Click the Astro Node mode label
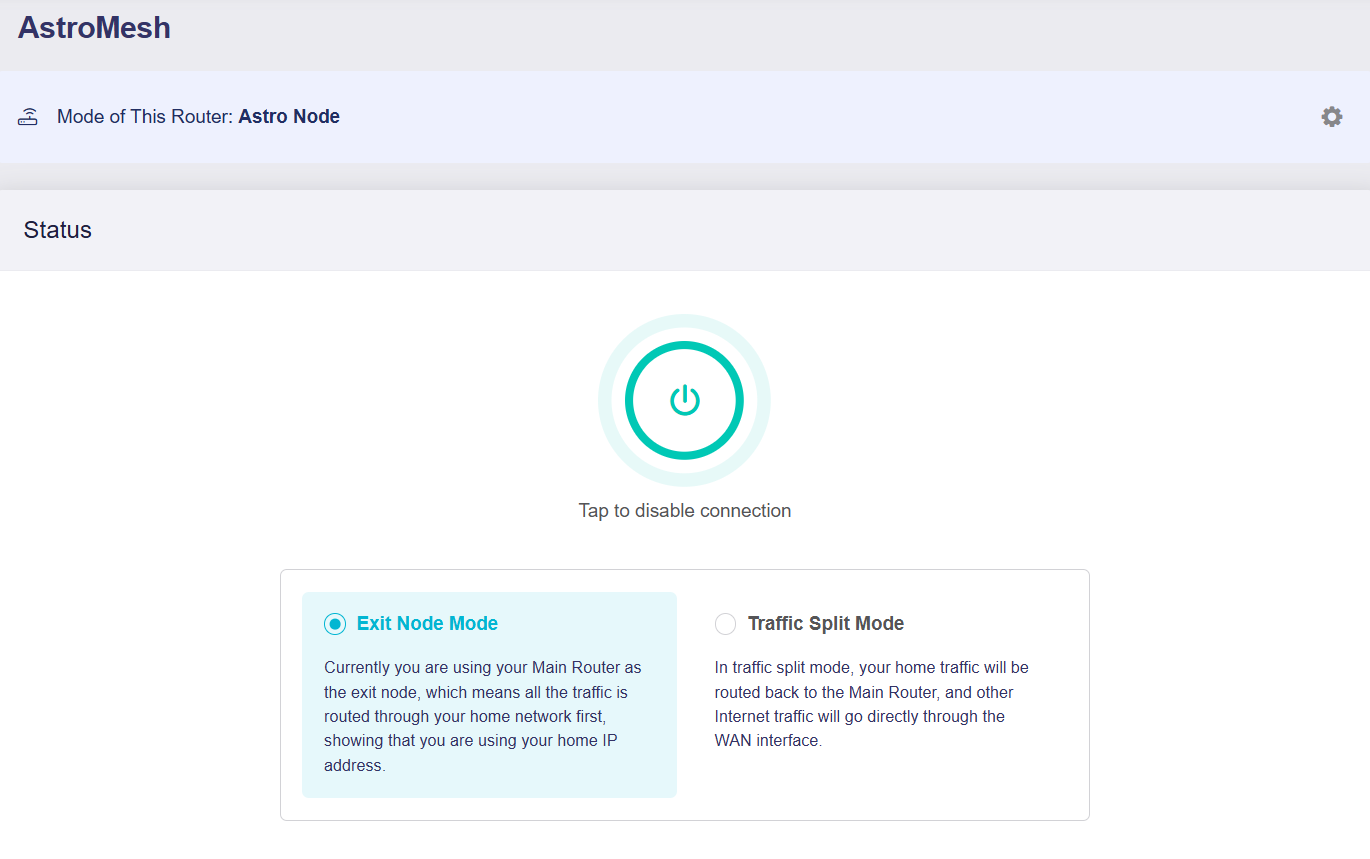 click(x=289, y=117)
